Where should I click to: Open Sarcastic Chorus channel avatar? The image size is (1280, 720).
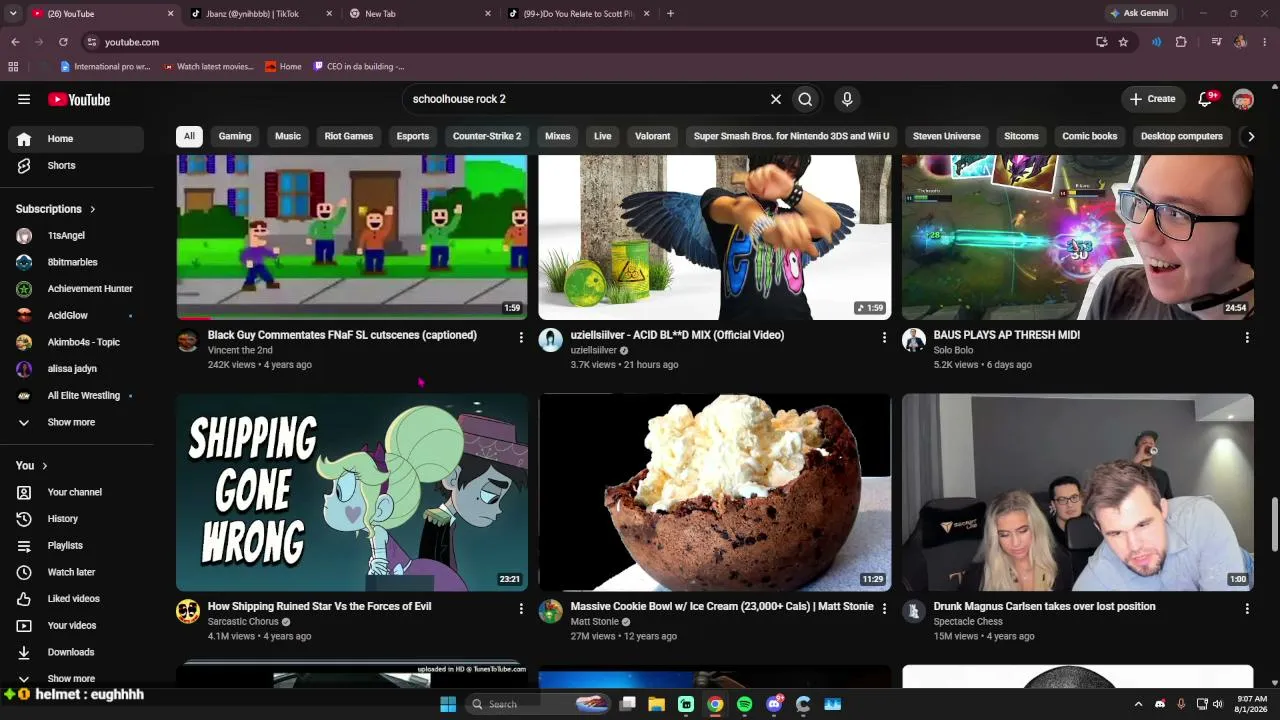(188, 612)
